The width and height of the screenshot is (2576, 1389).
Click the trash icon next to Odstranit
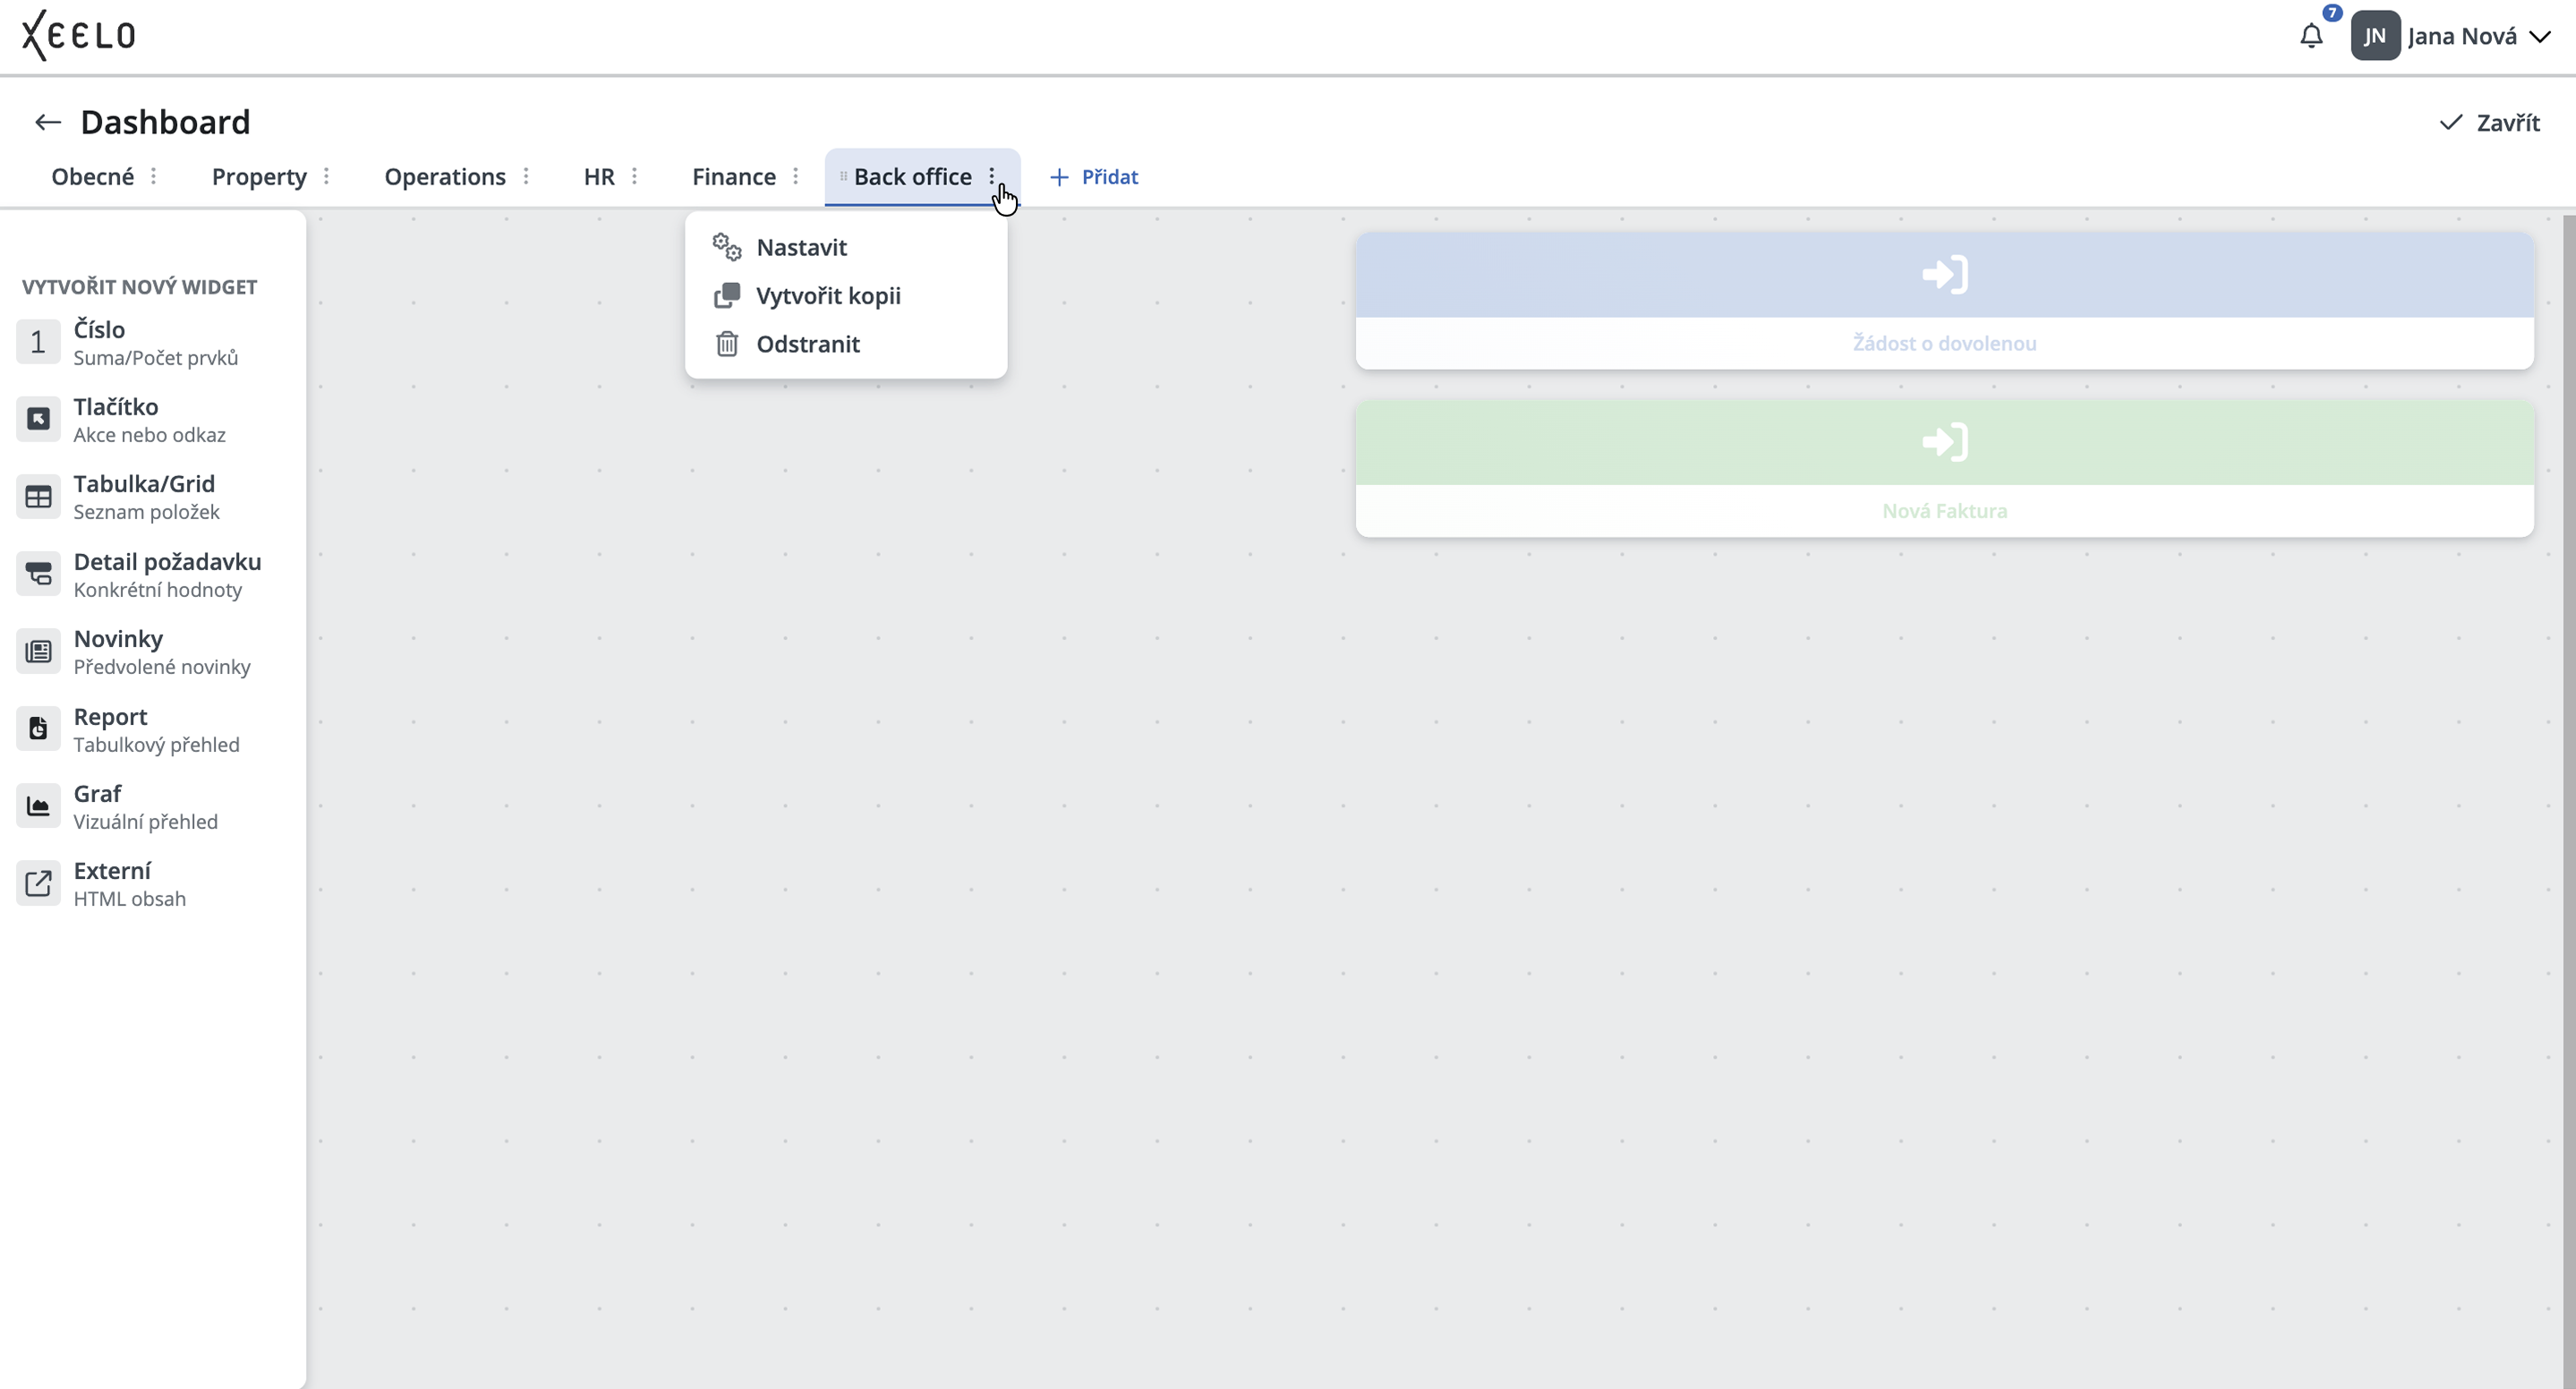[x=727, y=344]
